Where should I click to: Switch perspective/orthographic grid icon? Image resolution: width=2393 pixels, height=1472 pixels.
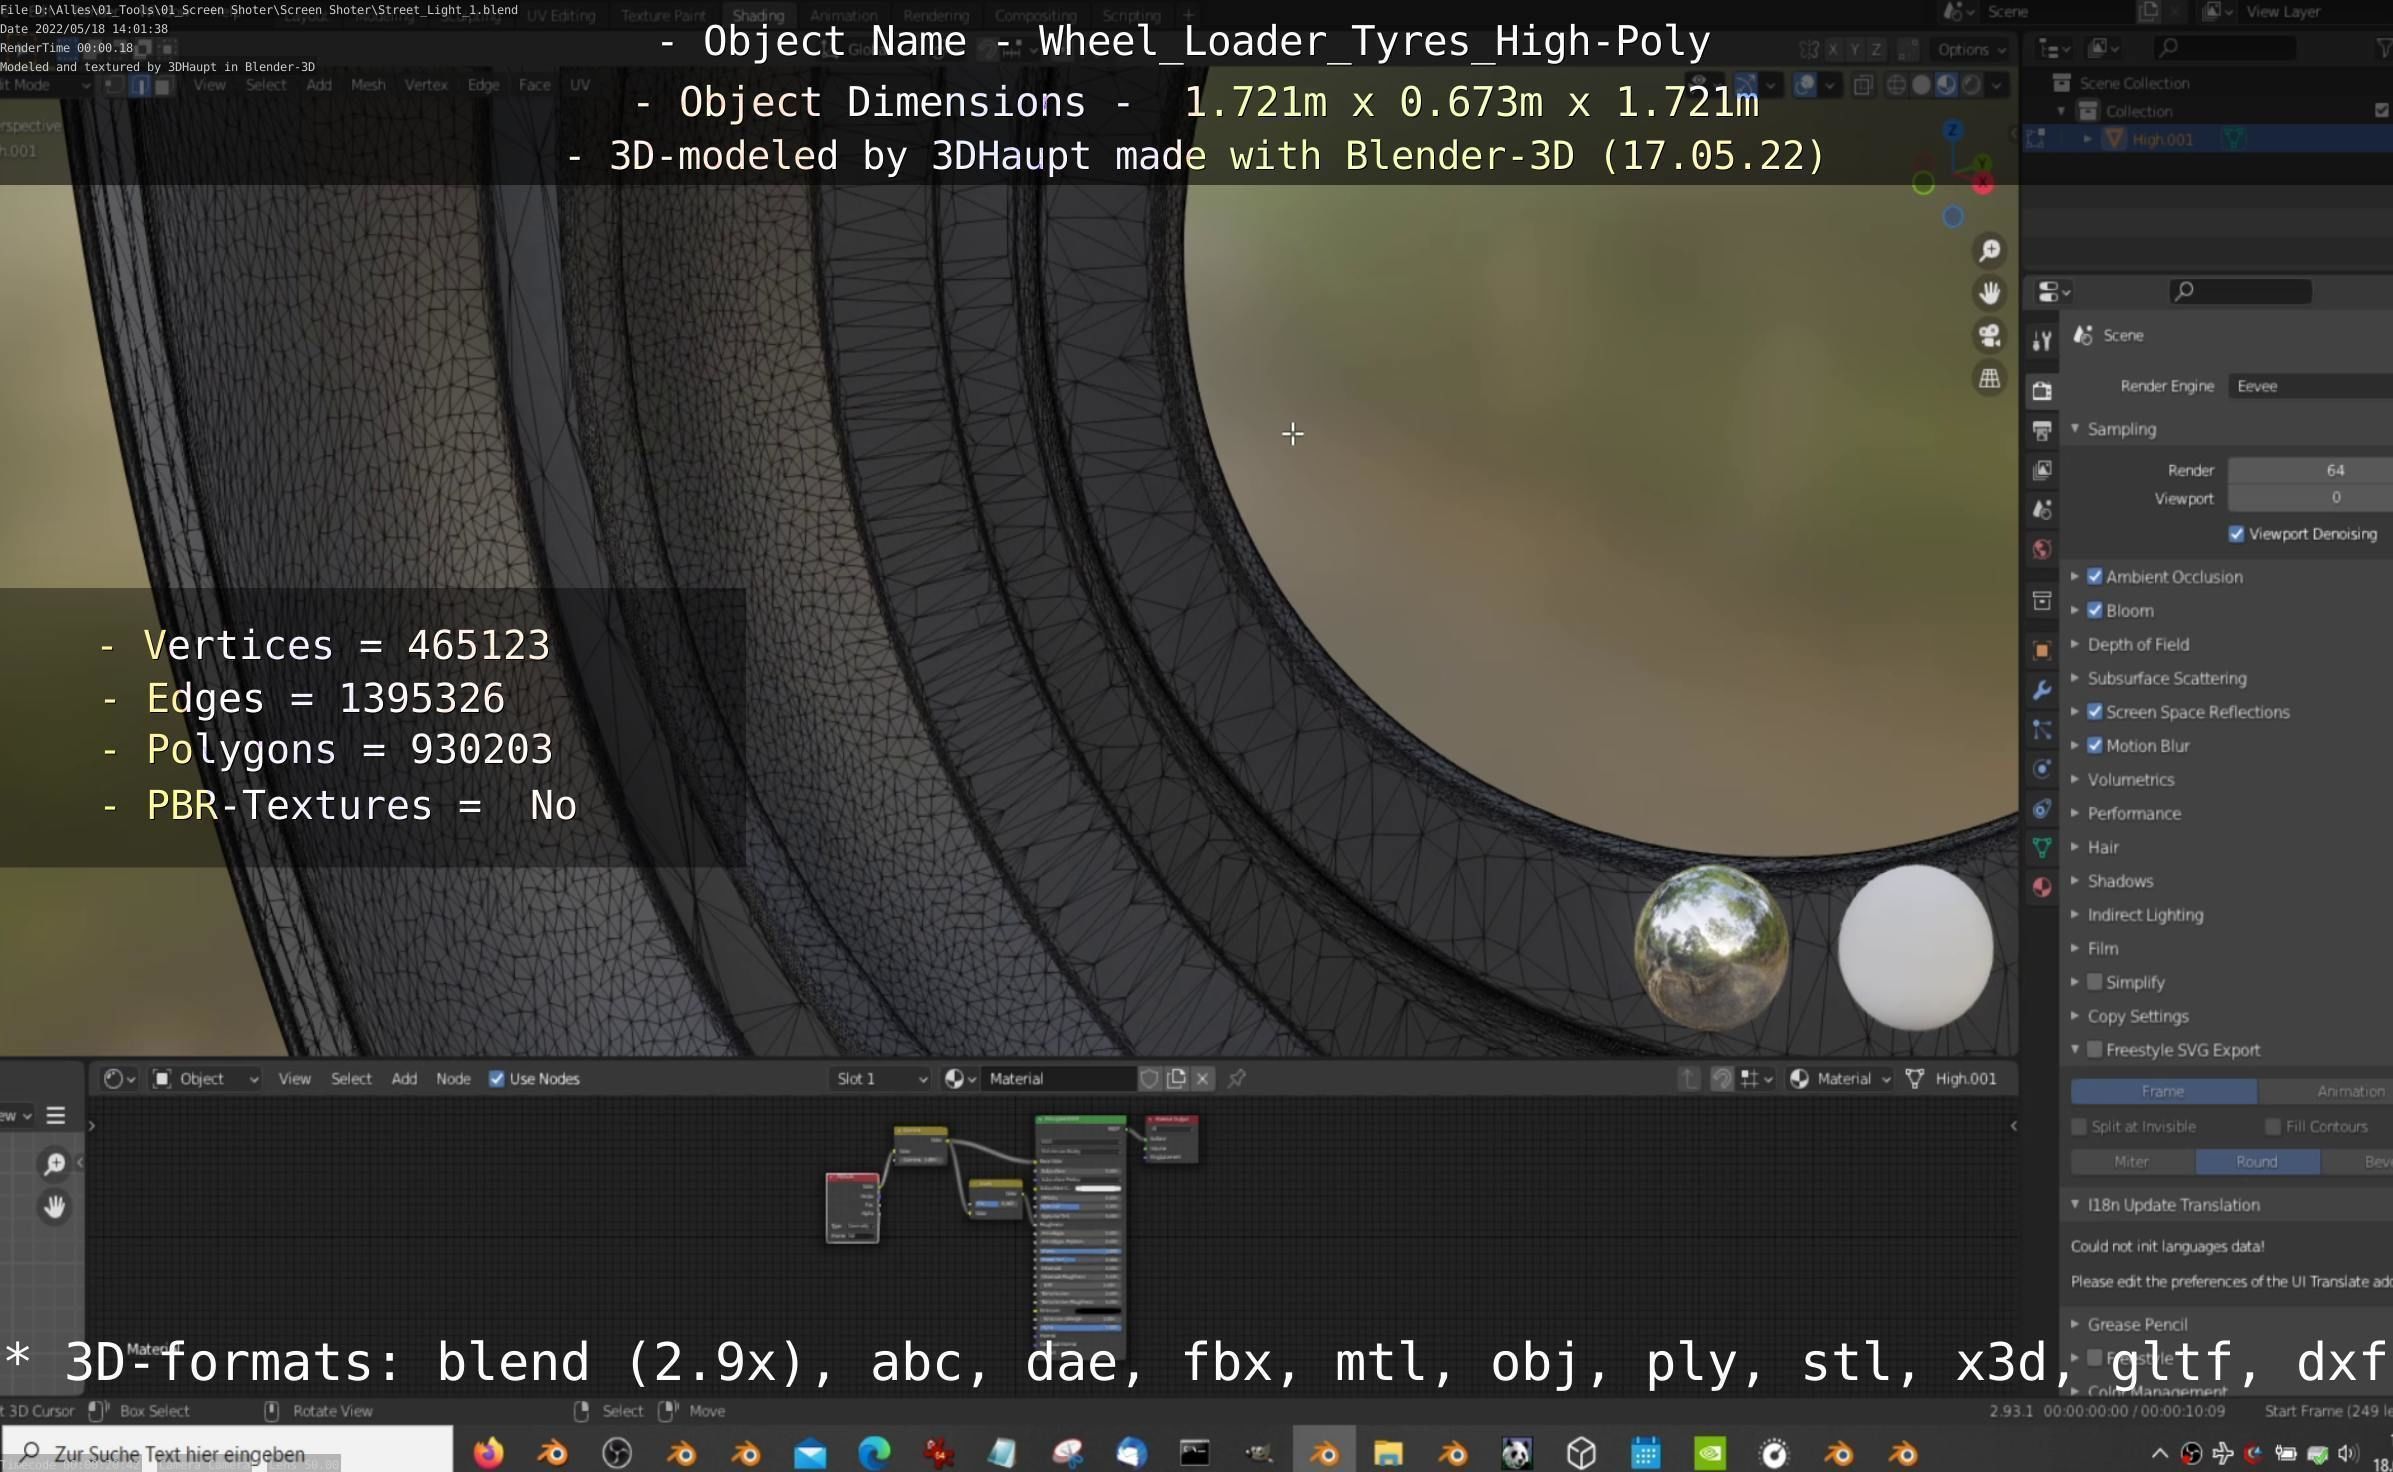click(1989, 379)
